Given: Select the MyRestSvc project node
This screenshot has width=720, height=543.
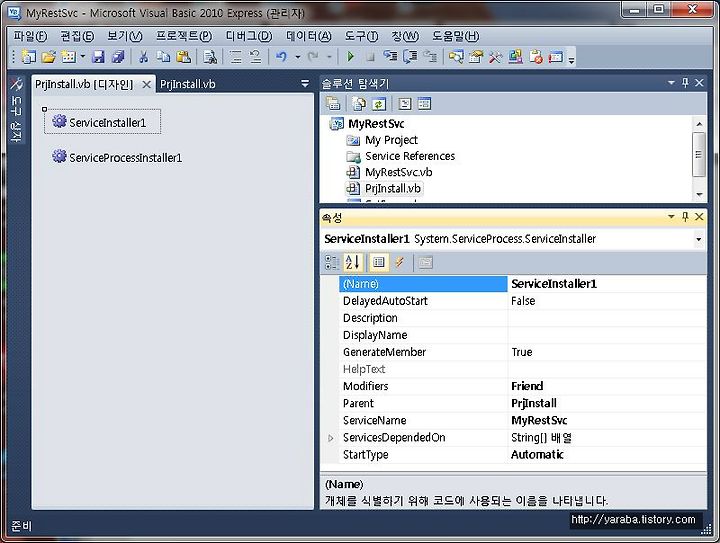Looking at the screenshot, I should click(x=376, y=124).
